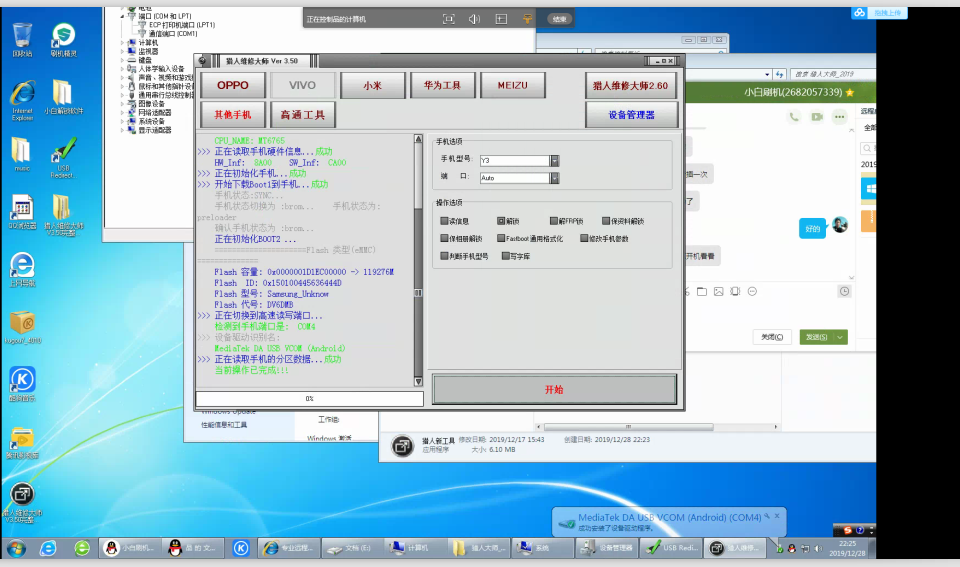960x567 pixels.
Task: Switch to the 华为工具 tab
Action: (442, 85)
